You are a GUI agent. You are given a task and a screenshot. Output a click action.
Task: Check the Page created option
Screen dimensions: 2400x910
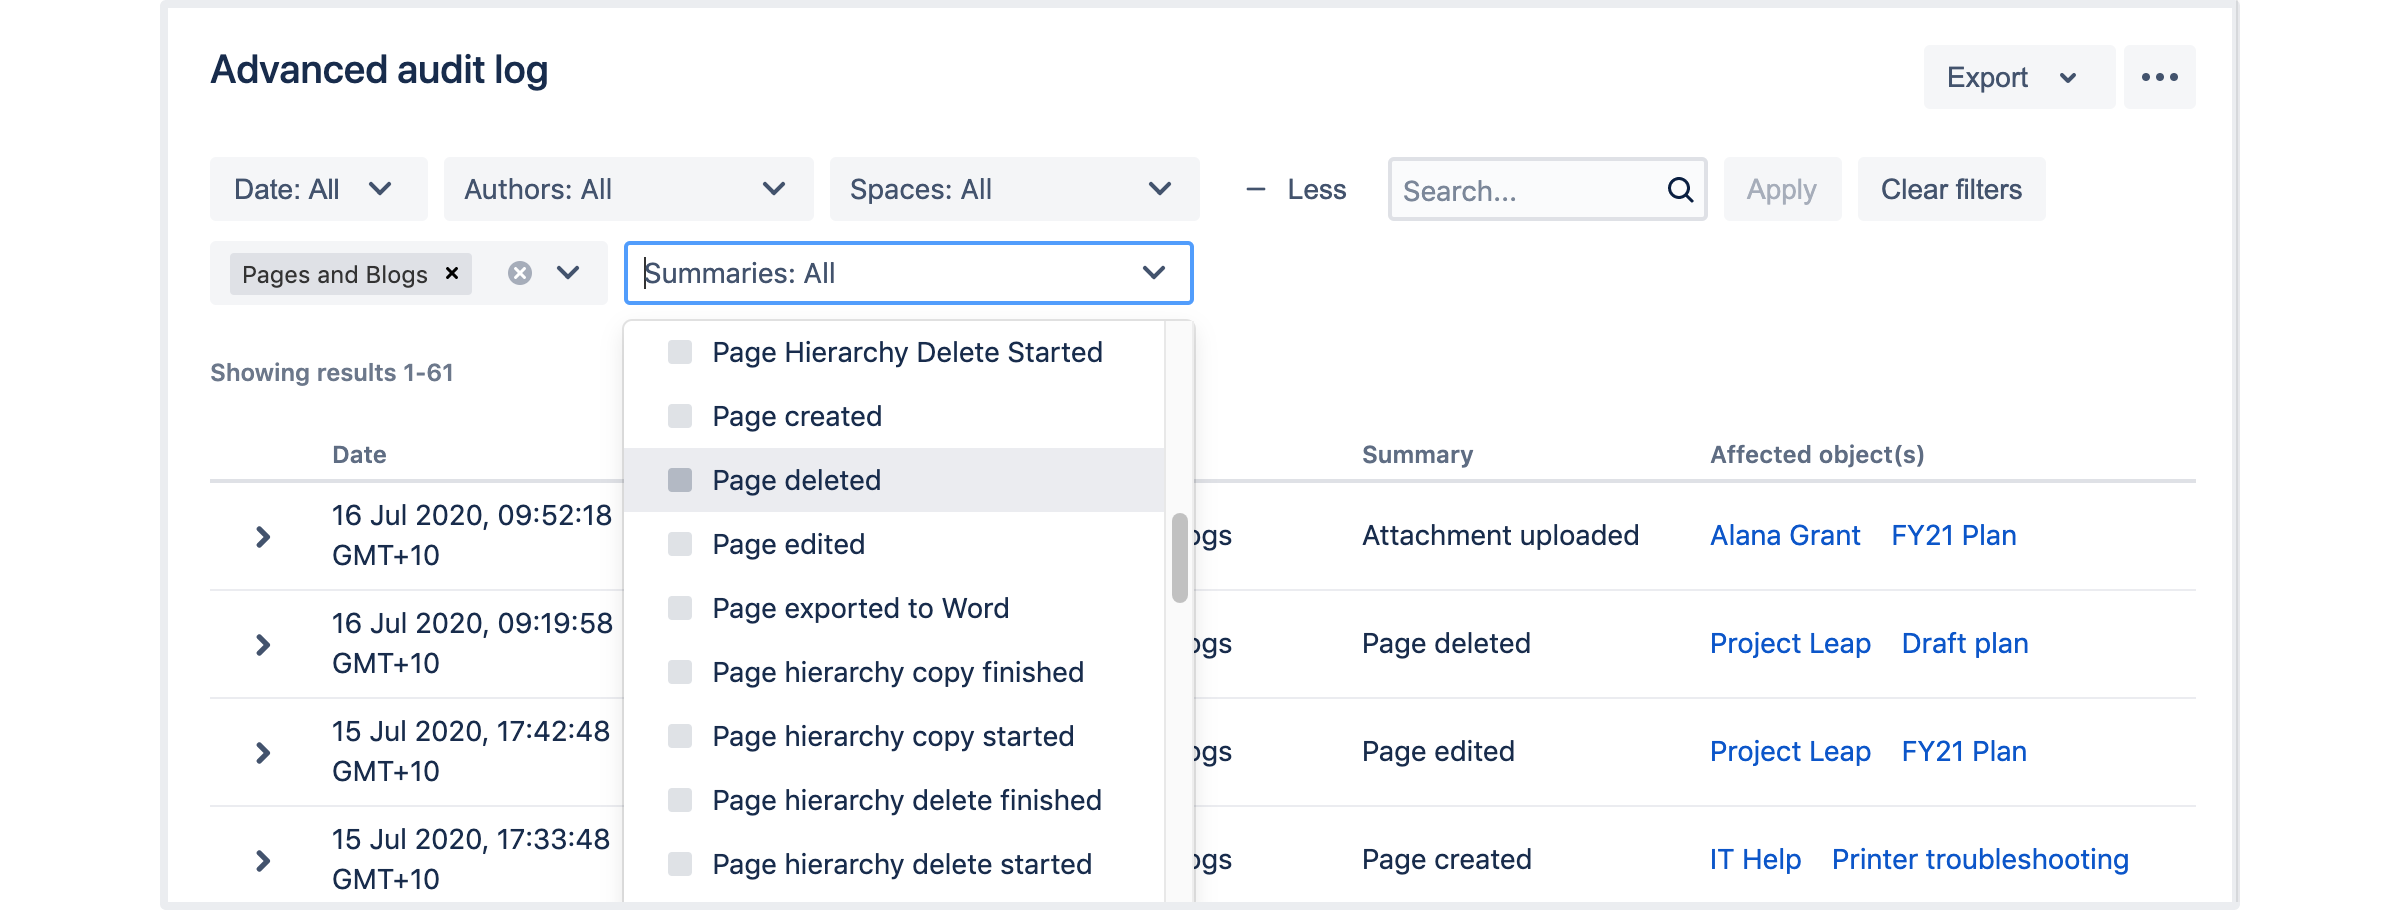tap(680, 416)
